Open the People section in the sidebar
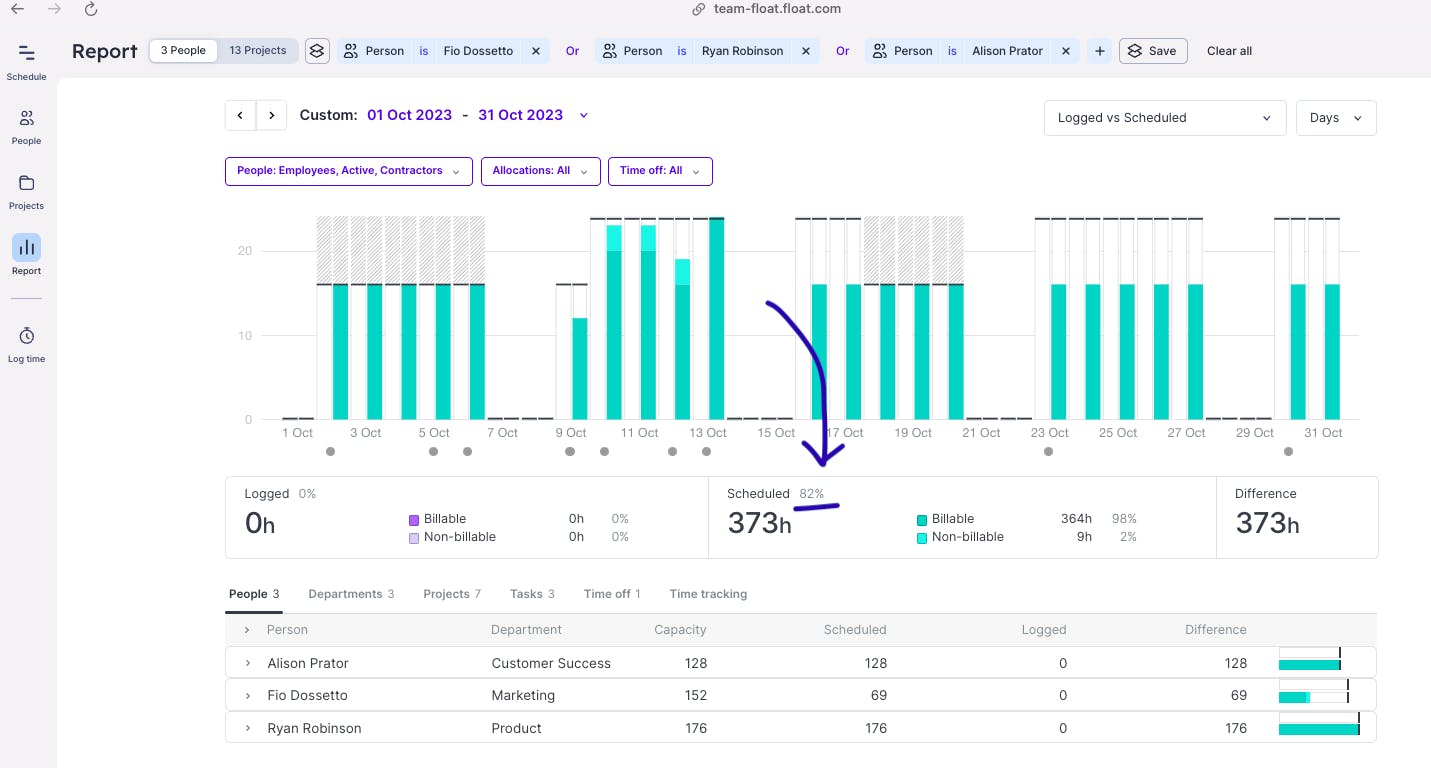 click(x=26, y=125)
